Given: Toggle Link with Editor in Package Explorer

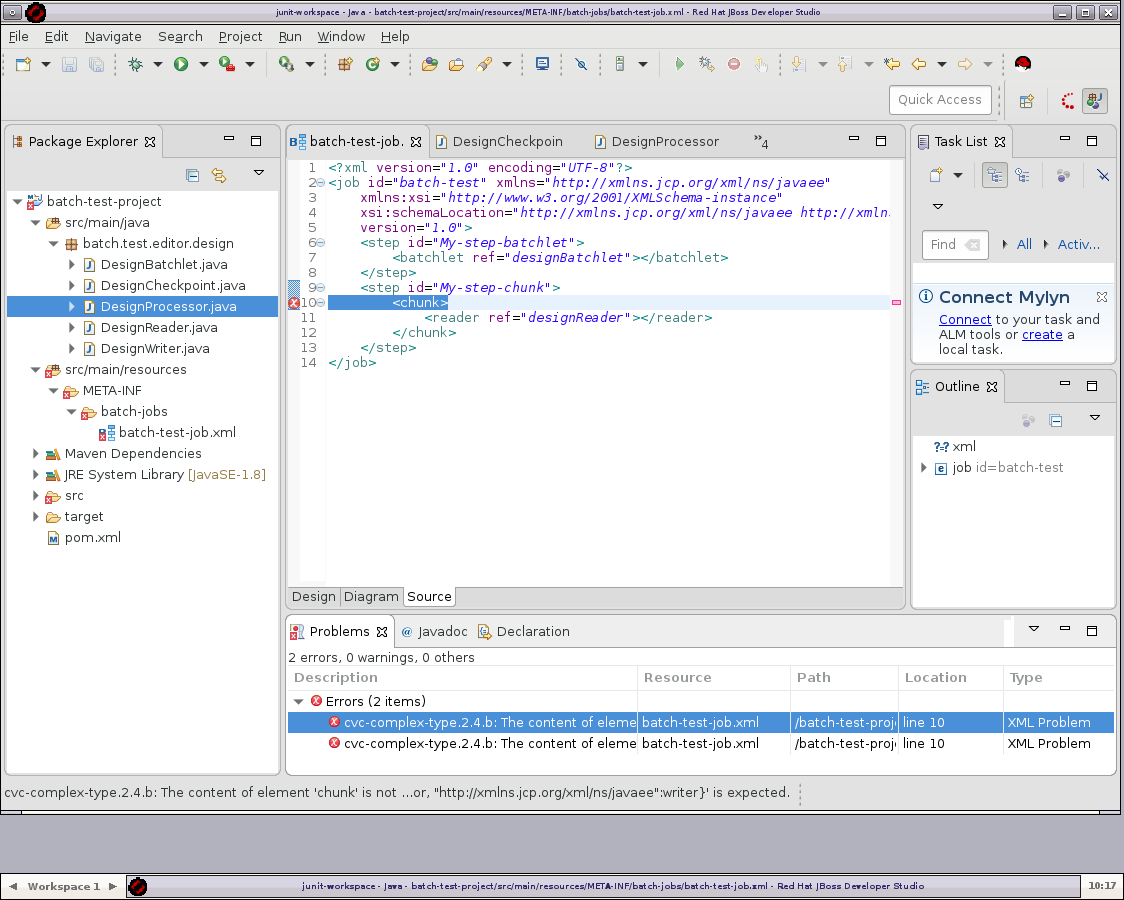Looking at the screenshot, I should [x=219, y=175].
